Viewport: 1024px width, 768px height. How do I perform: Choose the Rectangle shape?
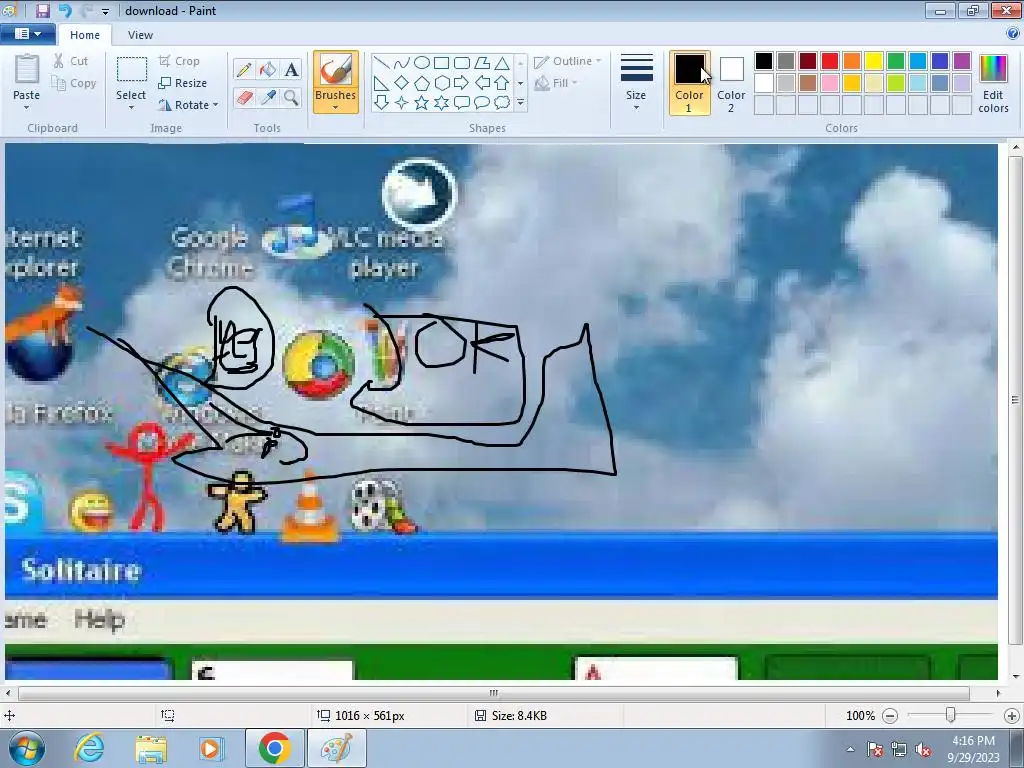441,63
